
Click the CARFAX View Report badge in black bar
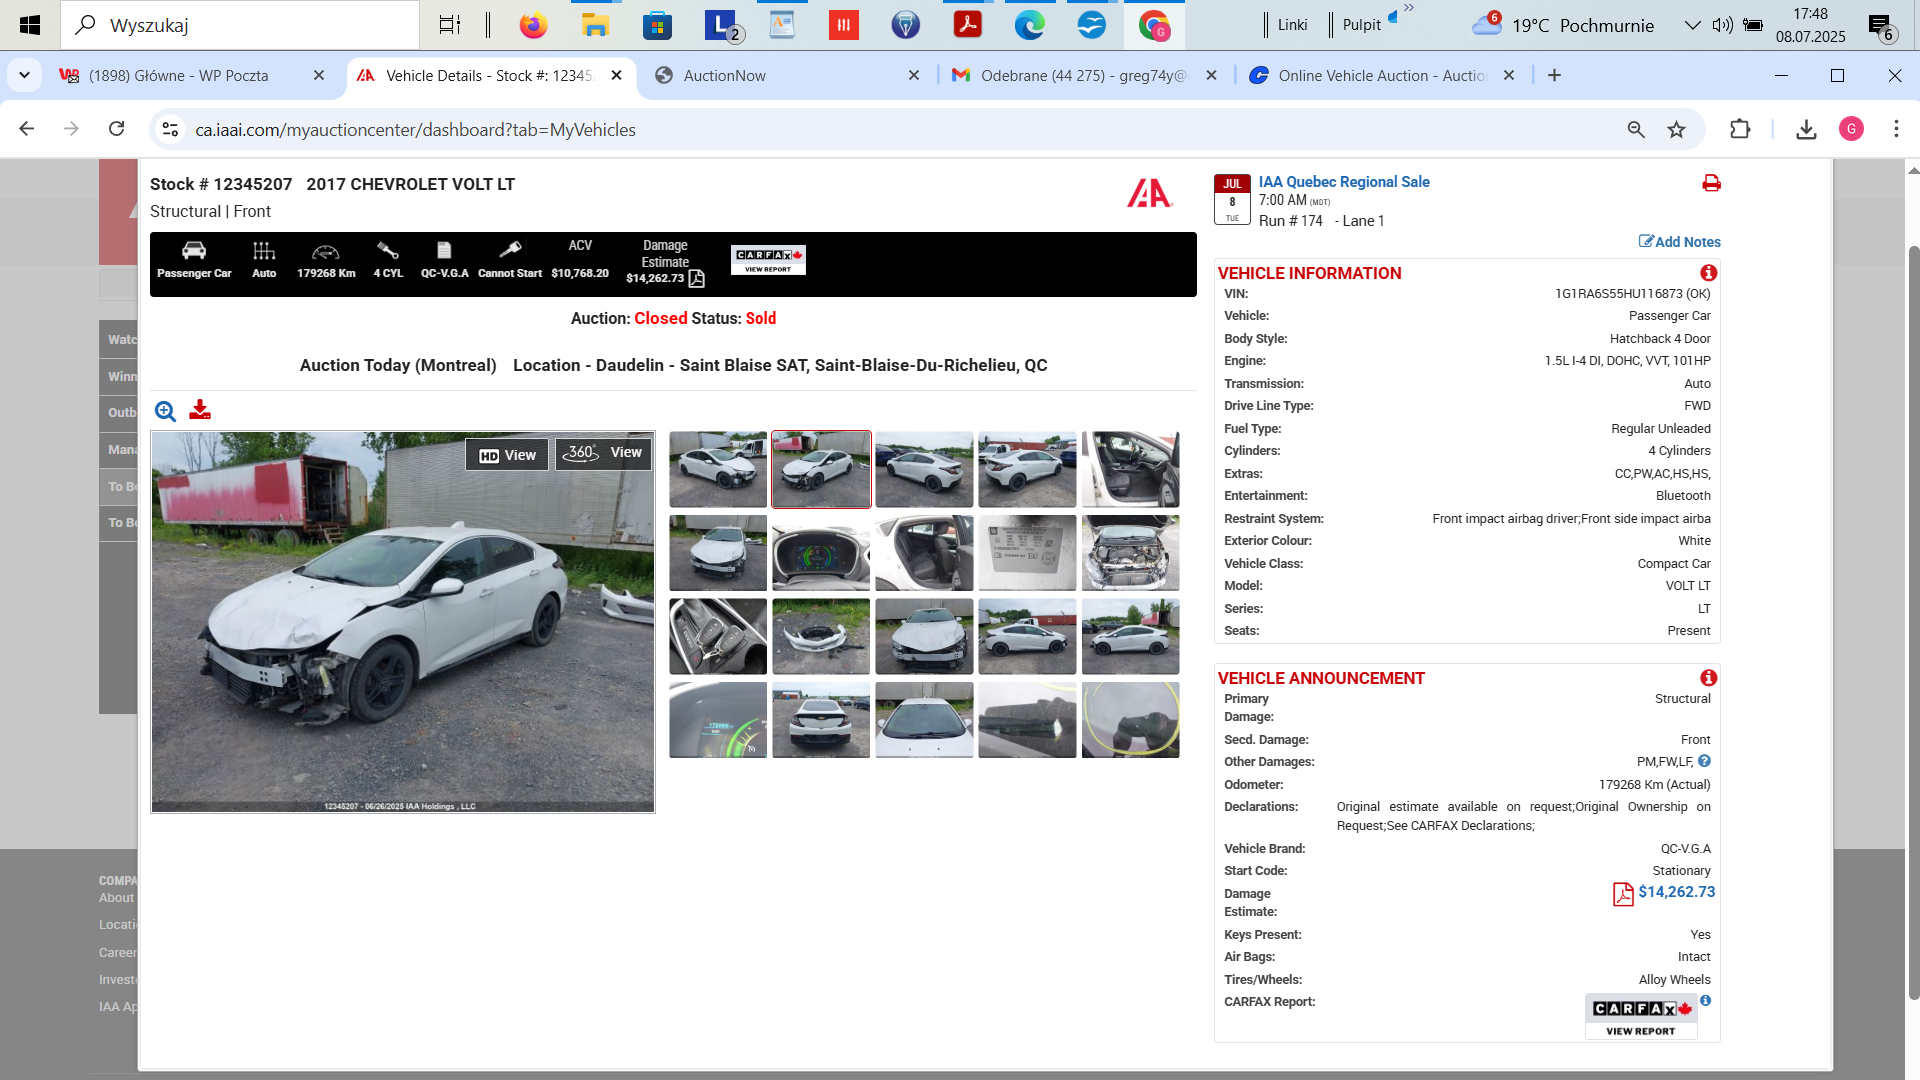pyautogui.click(x=768, y=260)
